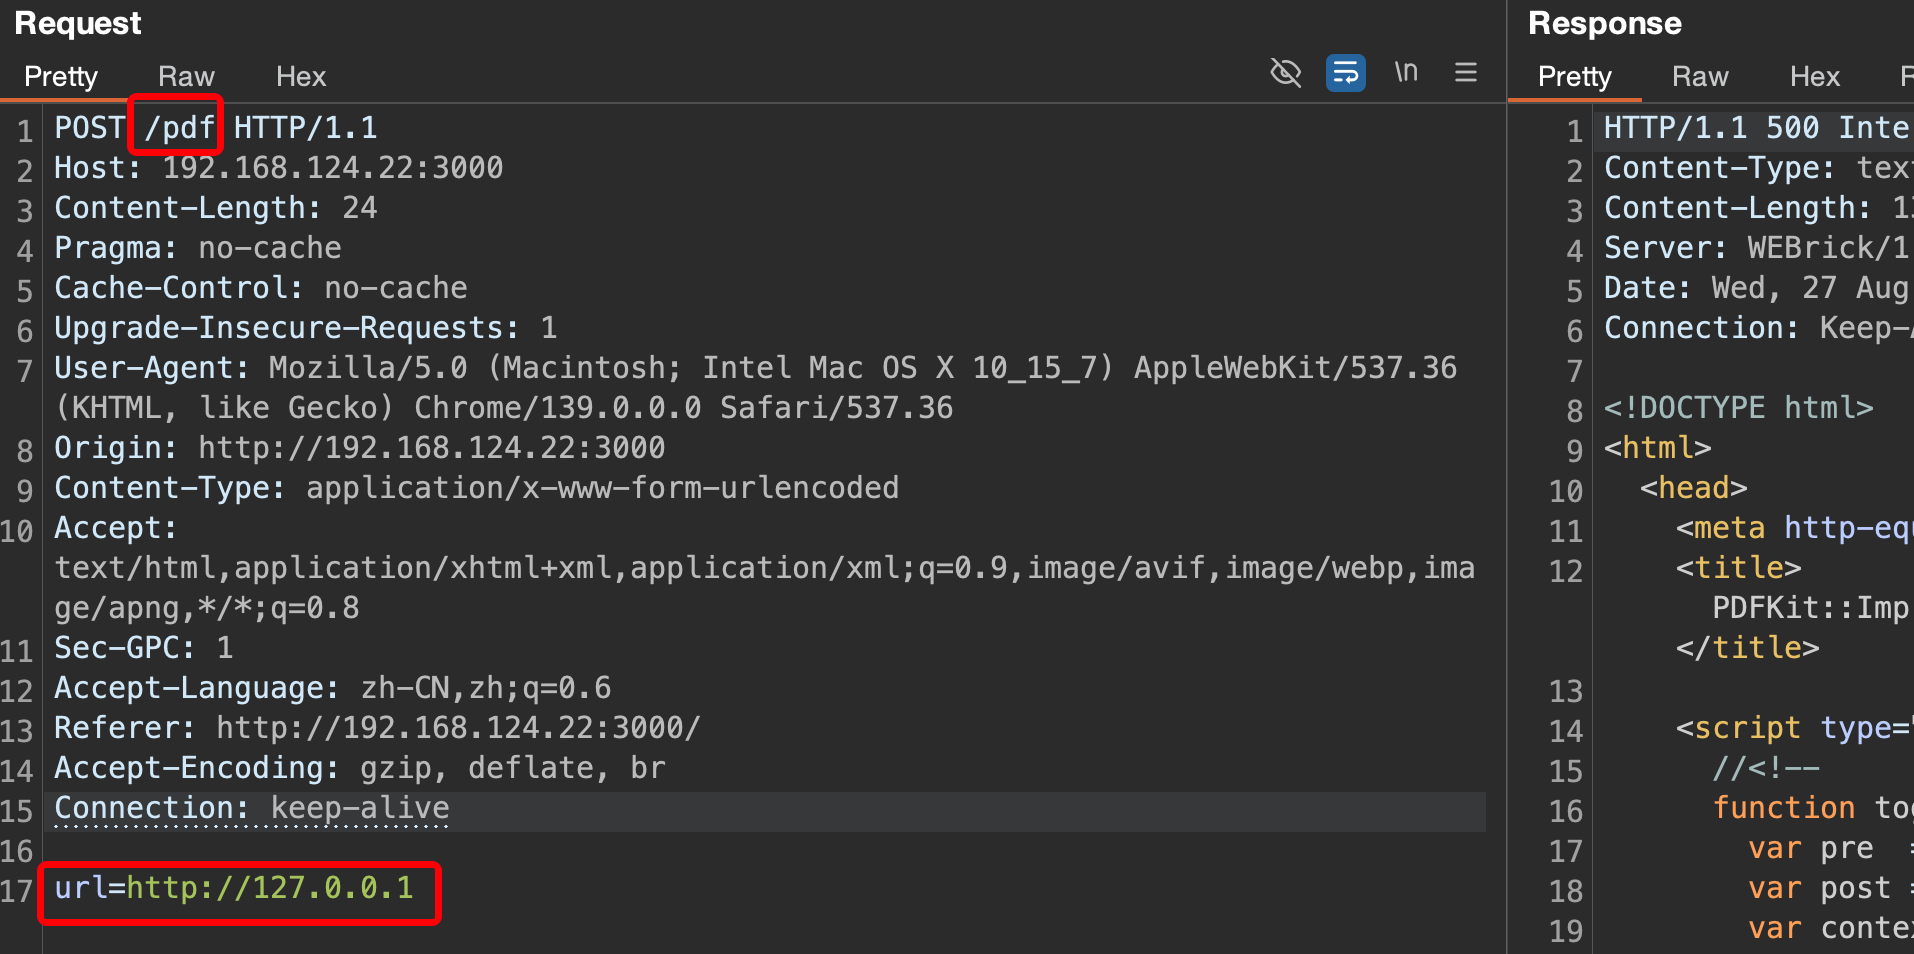Toggle the hide-eye icon in Request toolbar
This screenshot has height=954, width=1914.
pos(1285,73)
